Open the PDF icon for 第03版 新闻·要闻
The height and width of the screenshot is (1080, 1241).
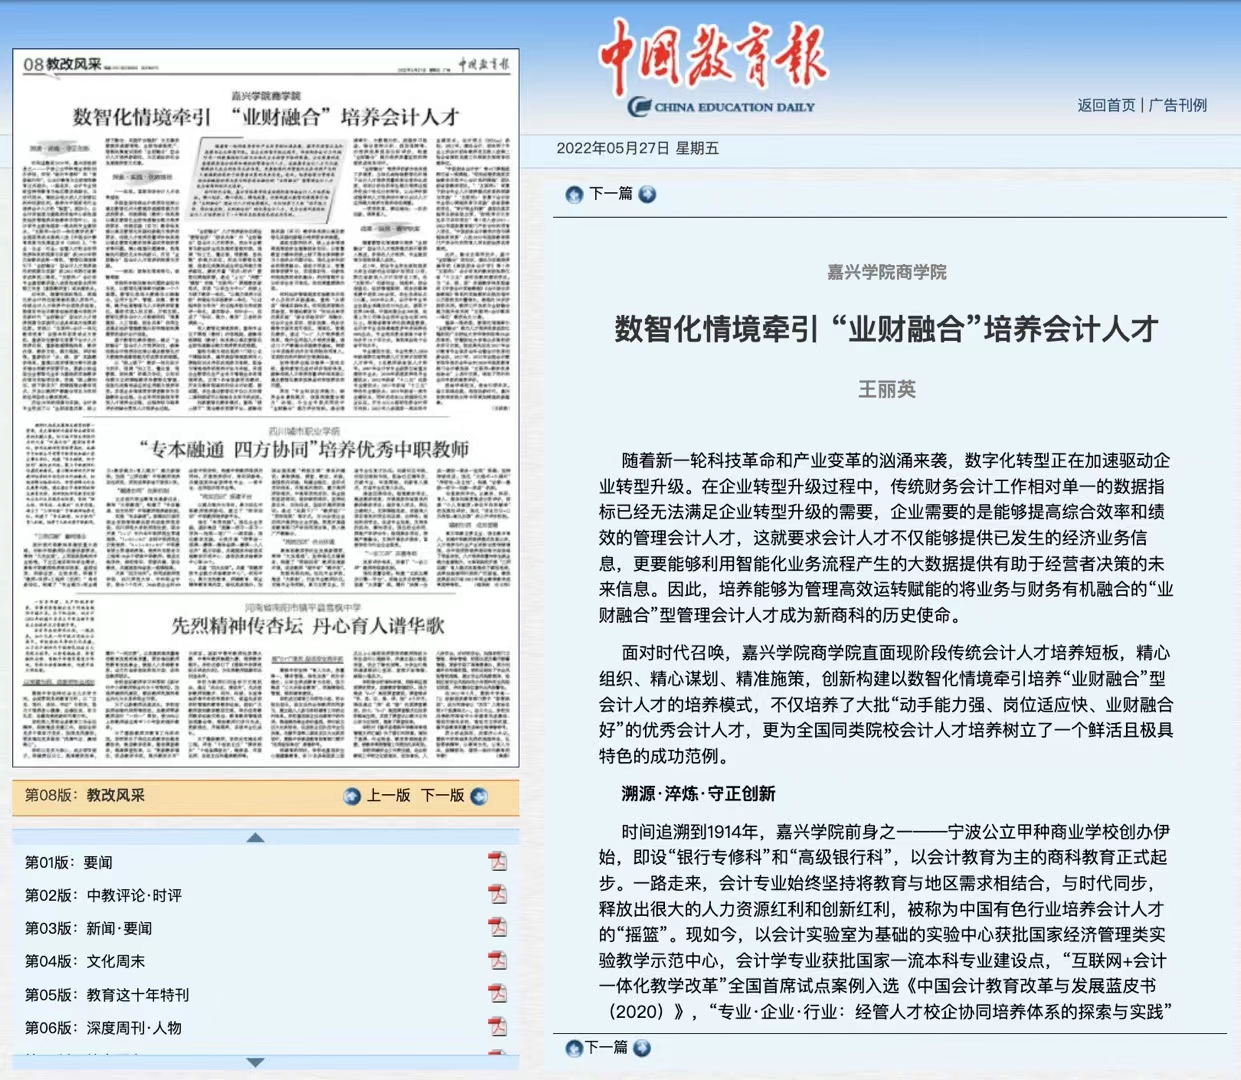497,927
